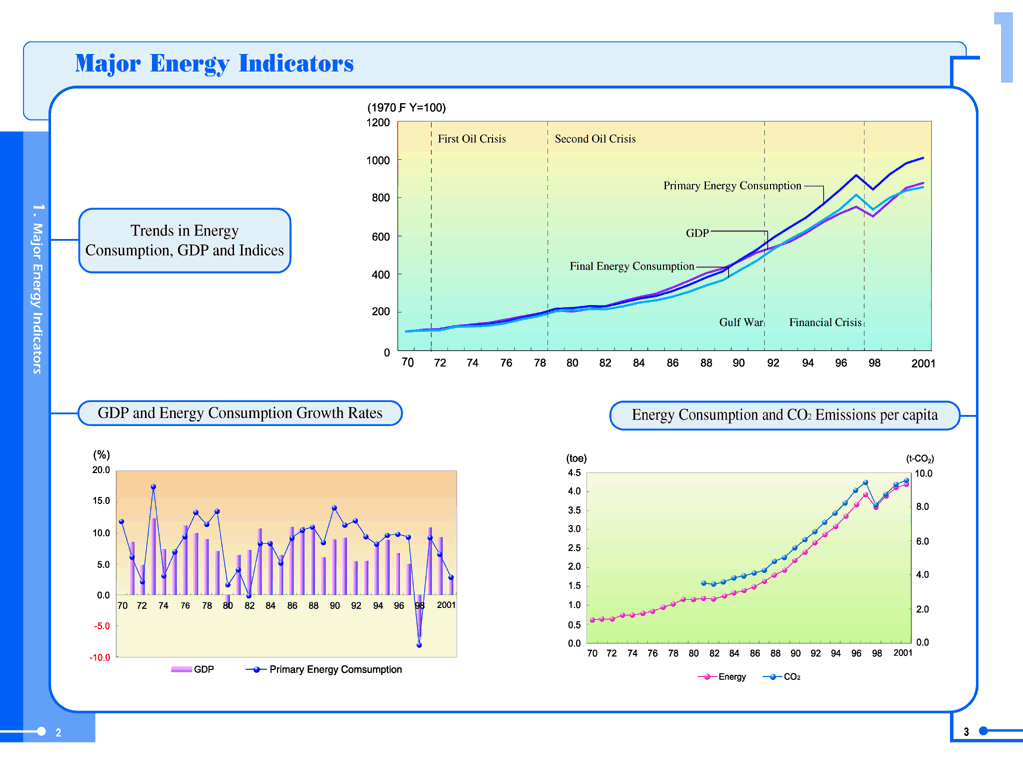
Task: Click the 'Second Oil Crisis' label
Action: click(595, 139)
